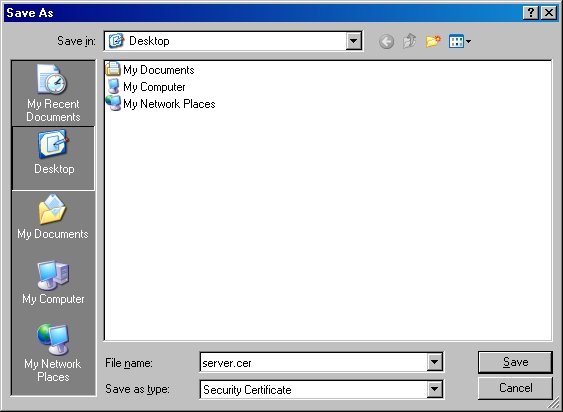
Task: Go up one folder level
Action: (410, 41)
